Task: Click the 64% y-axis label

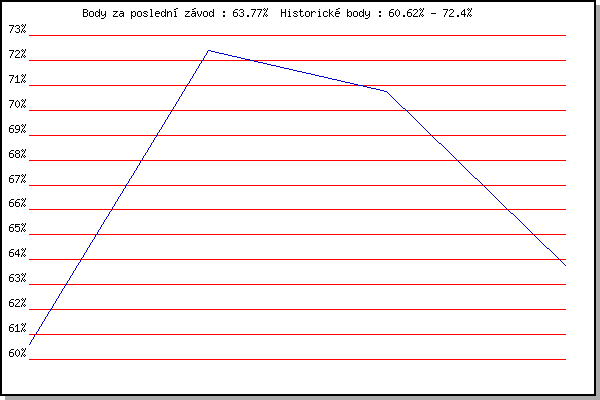Action: point(17,253)
